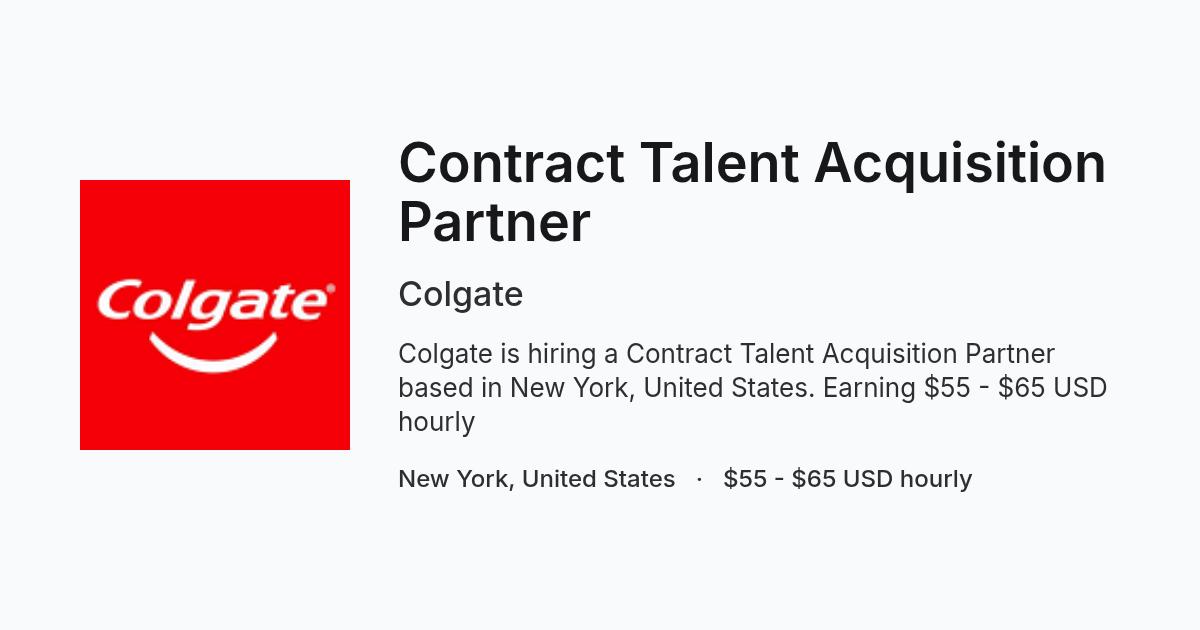The height and width of the screenshot is (630, 1200).
Task: Click the white smile curve in logo
Action: [x=213, y=352]
